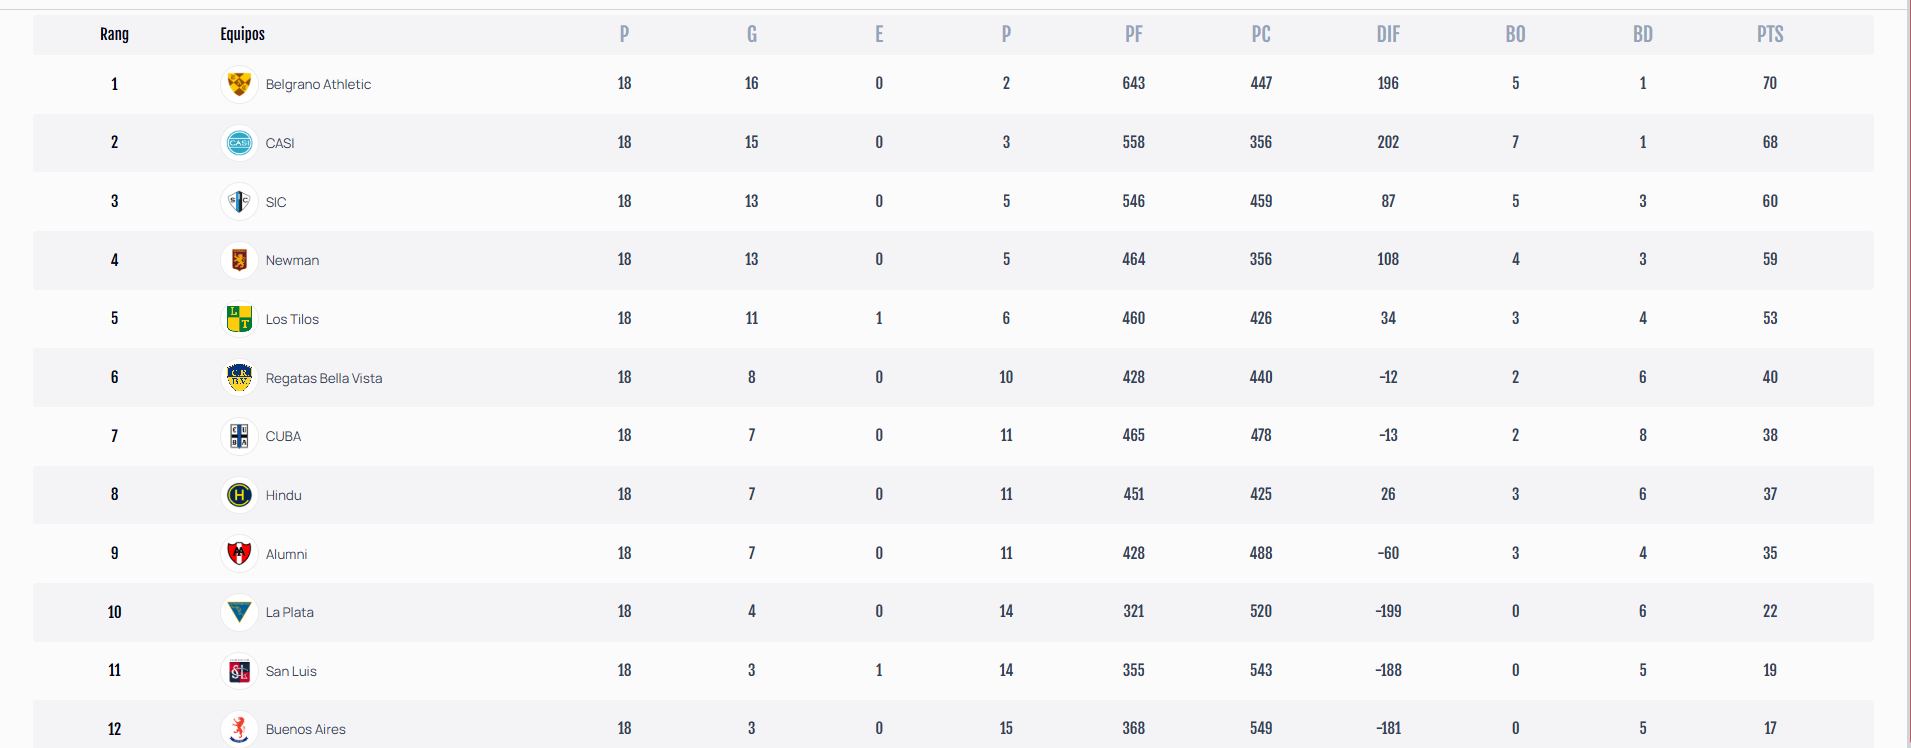Click the Regatas Bella Vista crest
Screen dimensions: 1911x748
(x=239, y=378)
